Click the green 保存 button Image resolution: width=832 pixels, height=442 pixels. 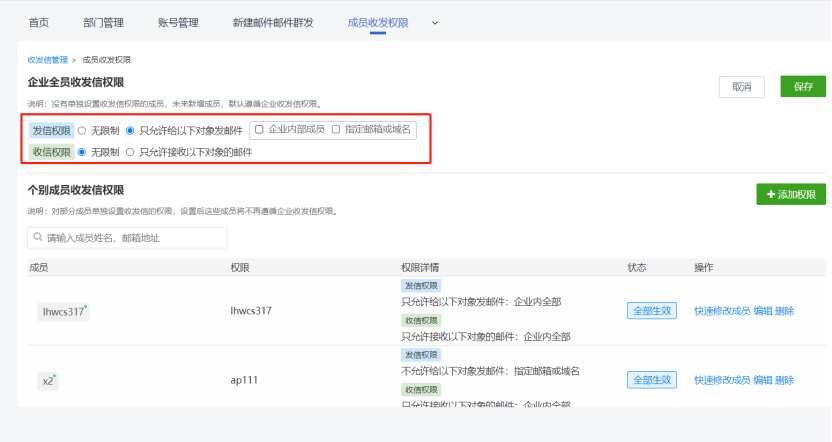803,86
